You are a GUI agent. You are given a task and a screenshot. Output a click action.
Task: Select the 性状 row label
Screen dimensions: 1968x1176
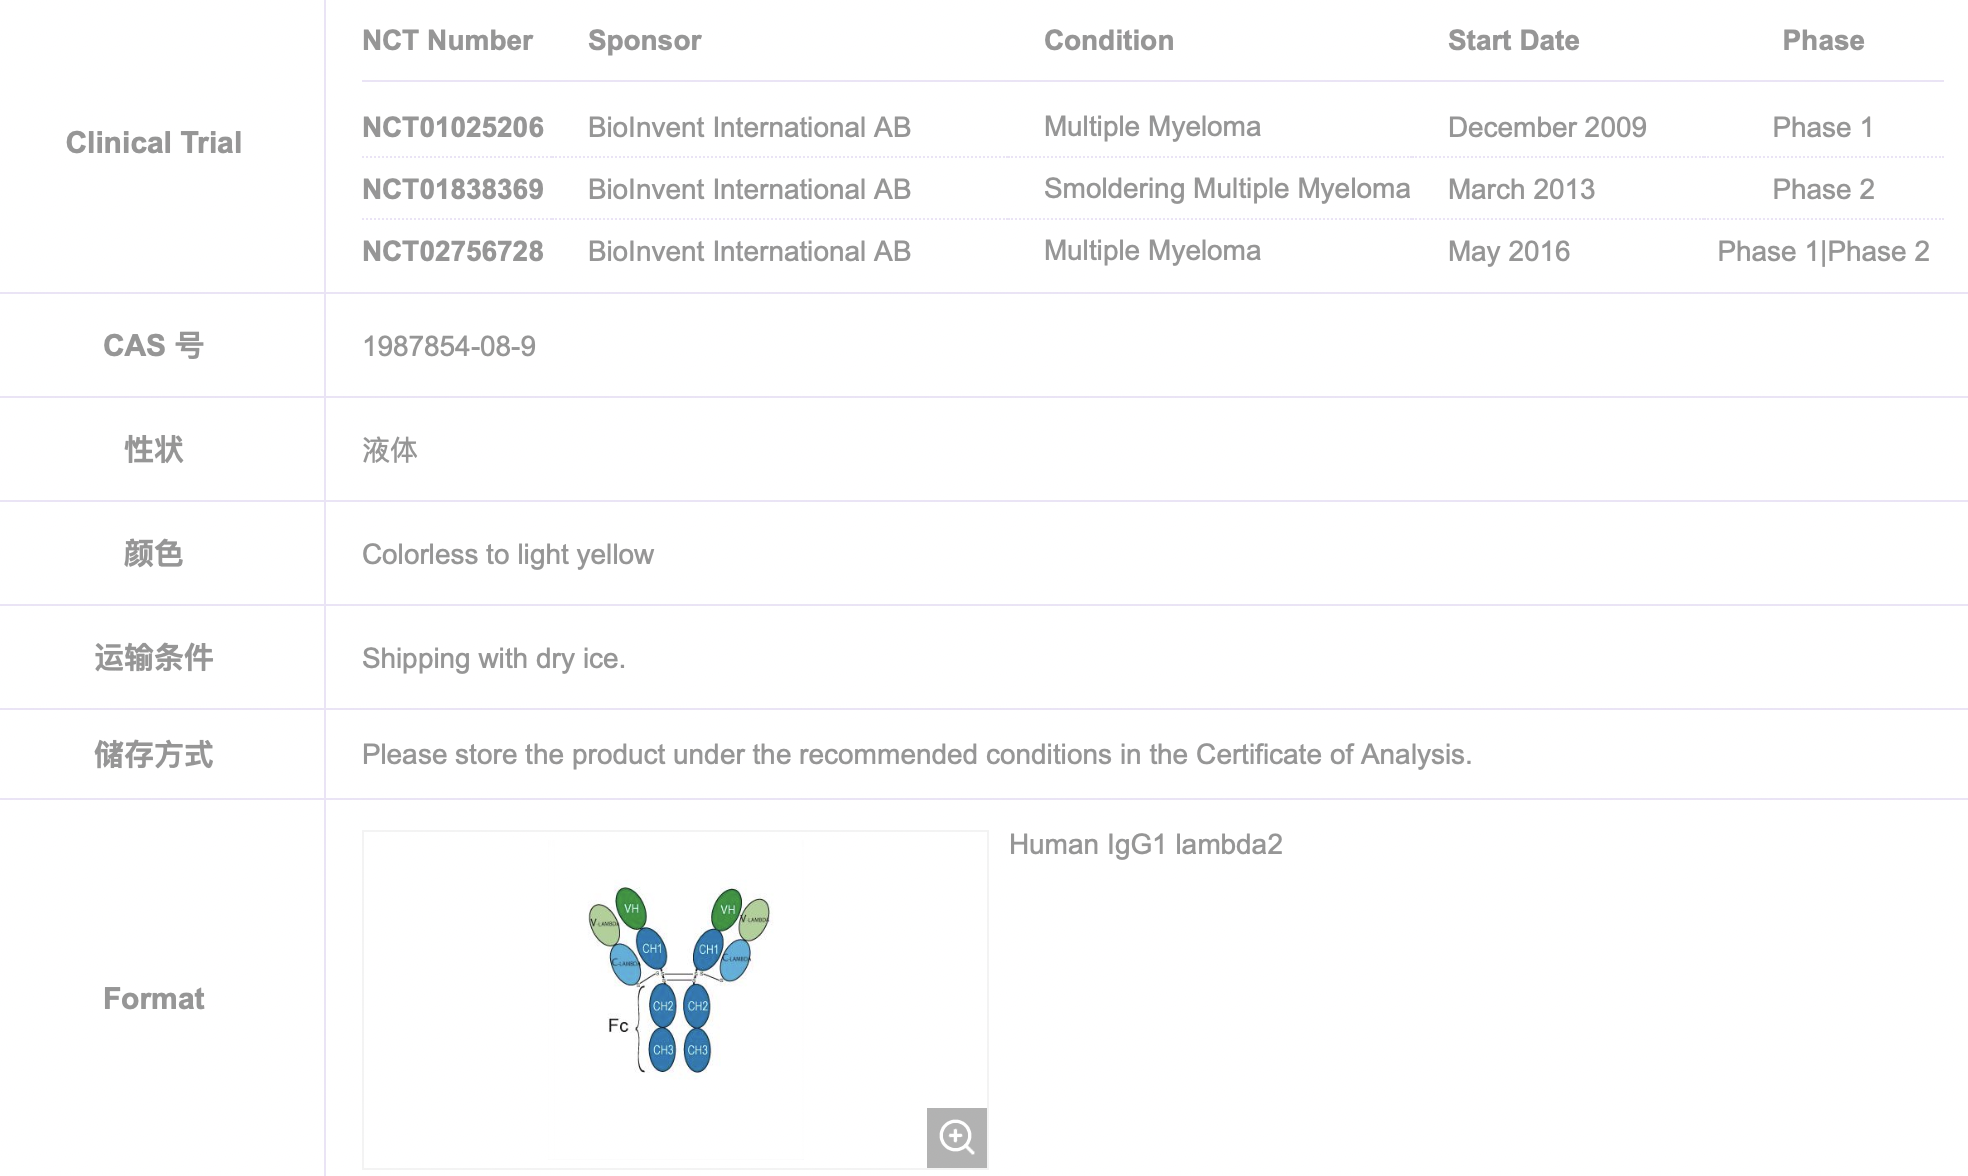pyautogui.click(x=153, y=449)
